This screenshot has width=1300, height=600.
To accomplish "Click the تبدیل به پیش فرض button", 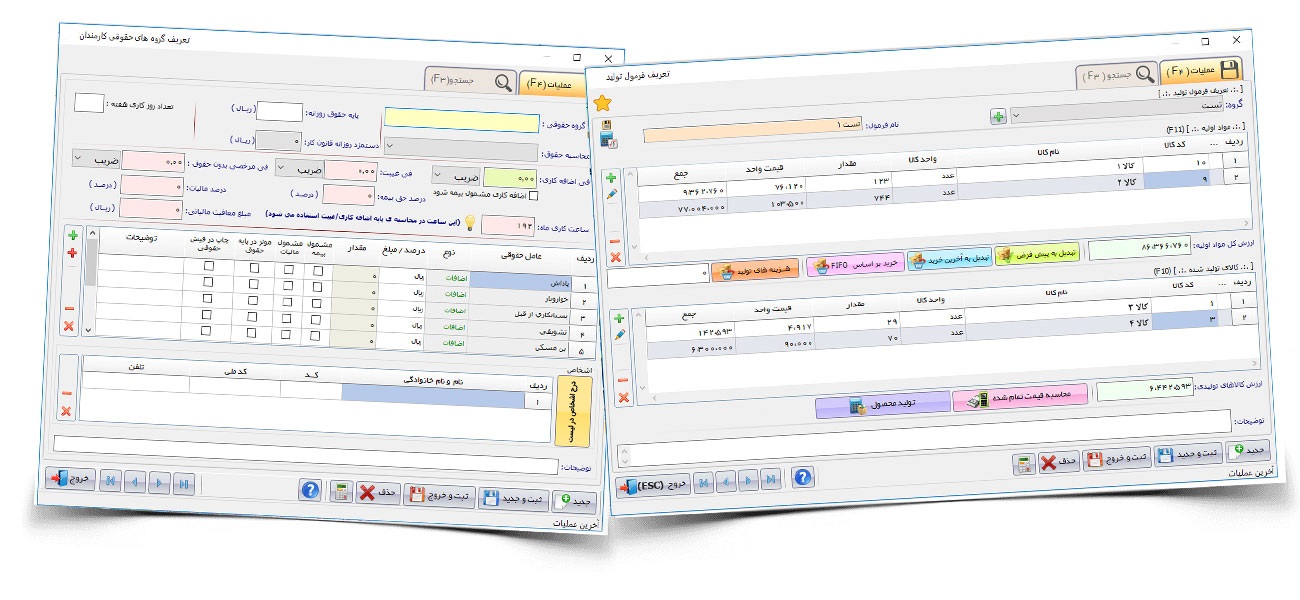I will pyautogui.click(x=1037, y=255).
